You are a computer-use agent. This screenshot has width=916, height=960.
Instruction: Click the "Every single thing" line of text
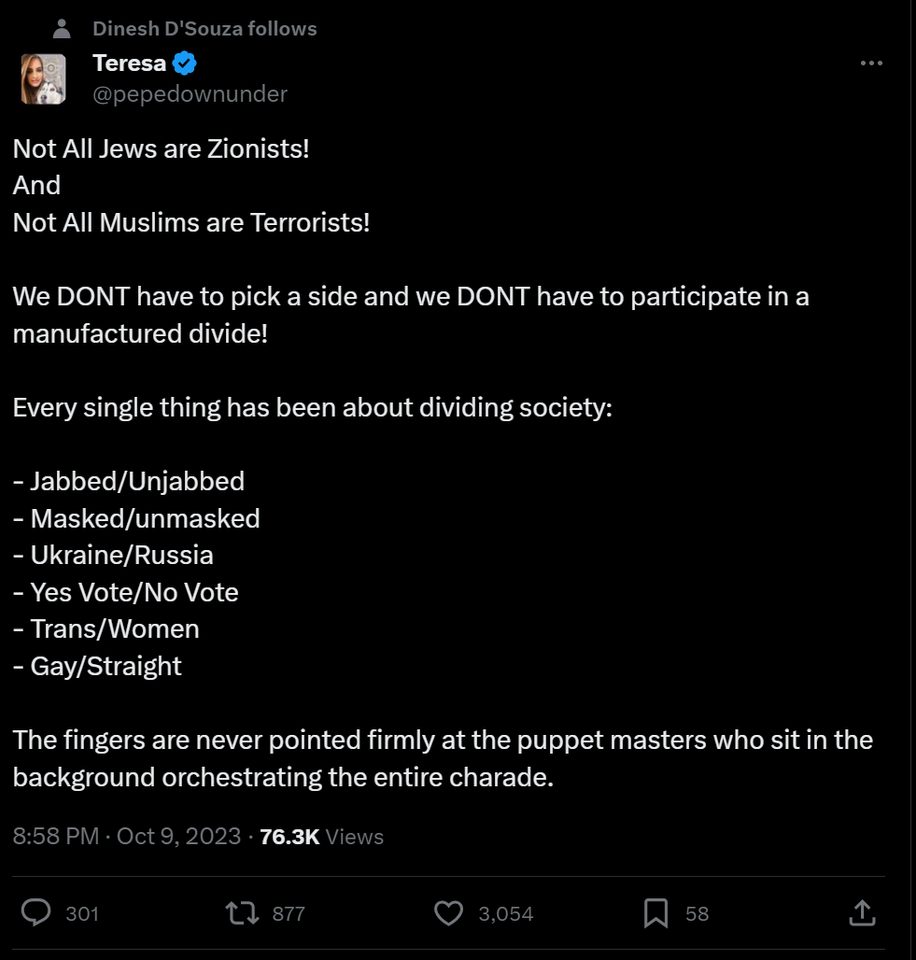point(312,408)
